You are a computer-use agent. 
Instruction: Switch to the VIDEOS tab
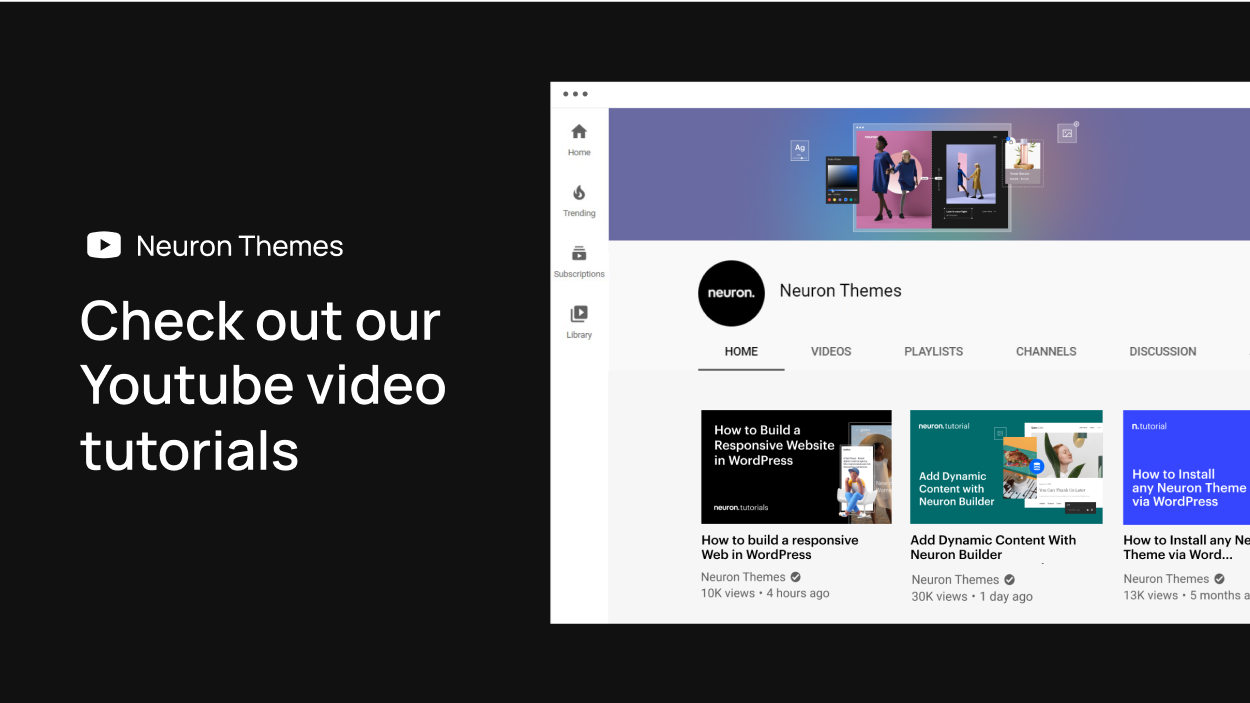point(831,352)
